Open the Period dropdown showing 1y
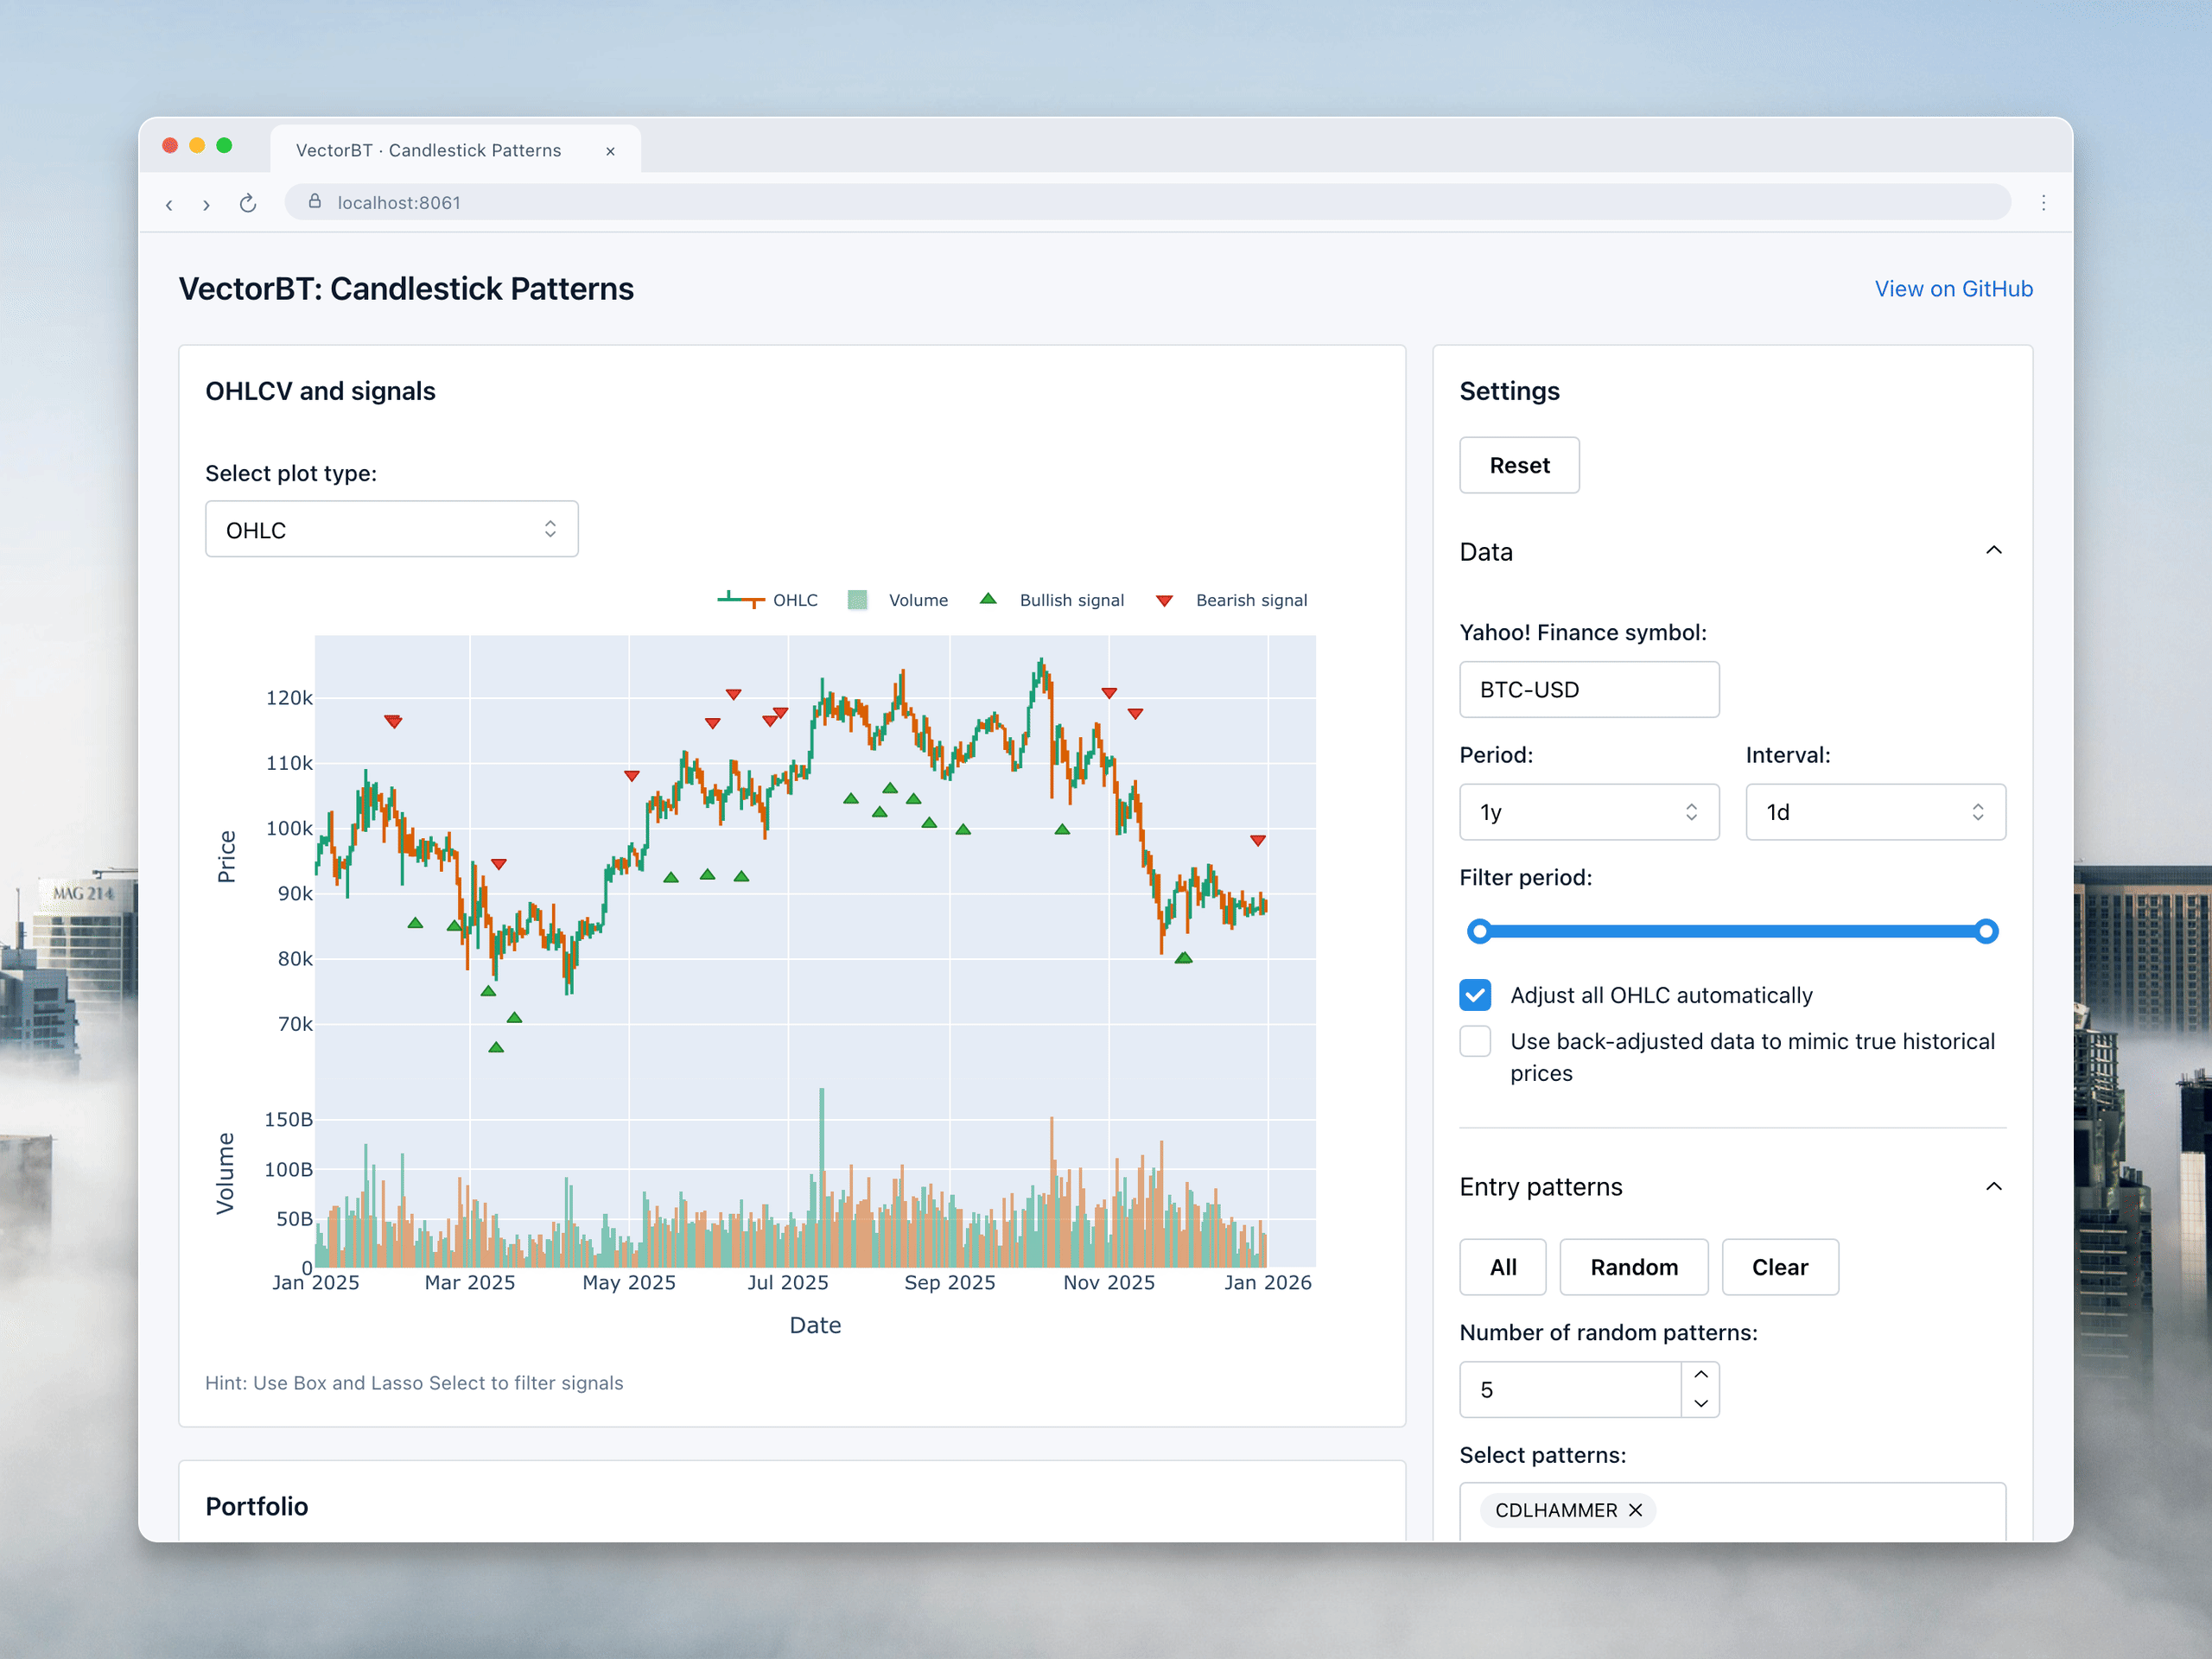Screen dimensions: 2212x1659 point(1589,812)
